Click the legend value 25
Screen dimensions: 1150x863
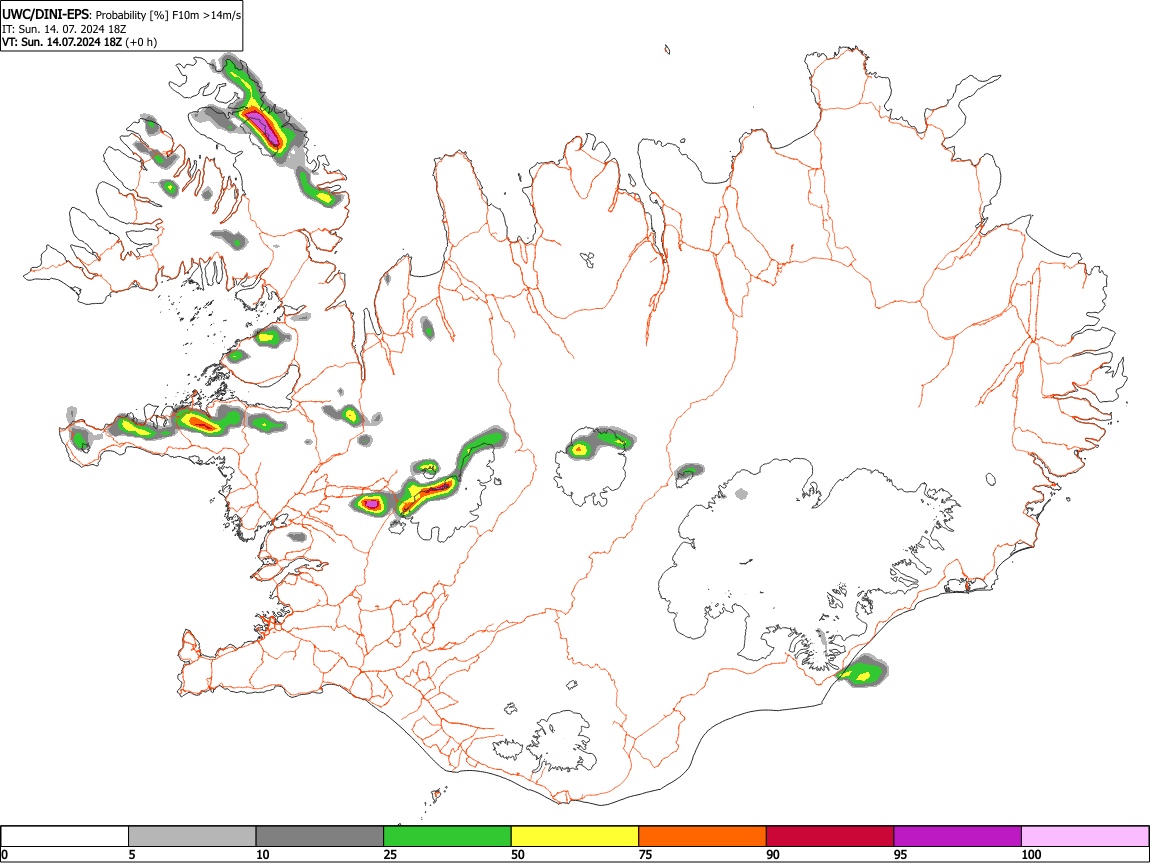[390, 854]
